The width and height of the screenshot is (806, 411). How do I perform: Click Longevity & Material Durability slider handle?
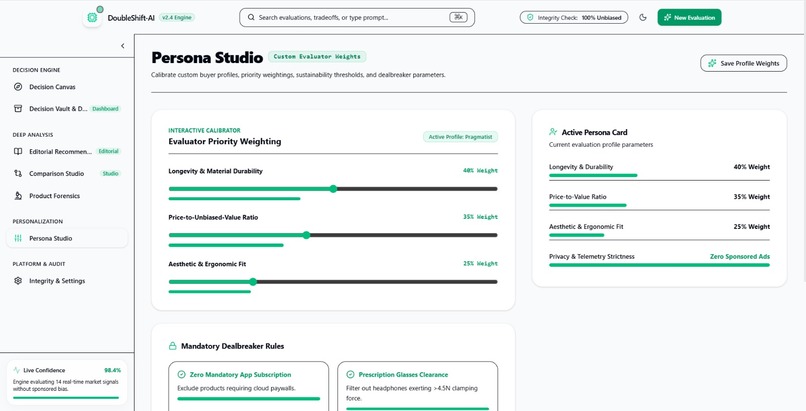point(334,189)
